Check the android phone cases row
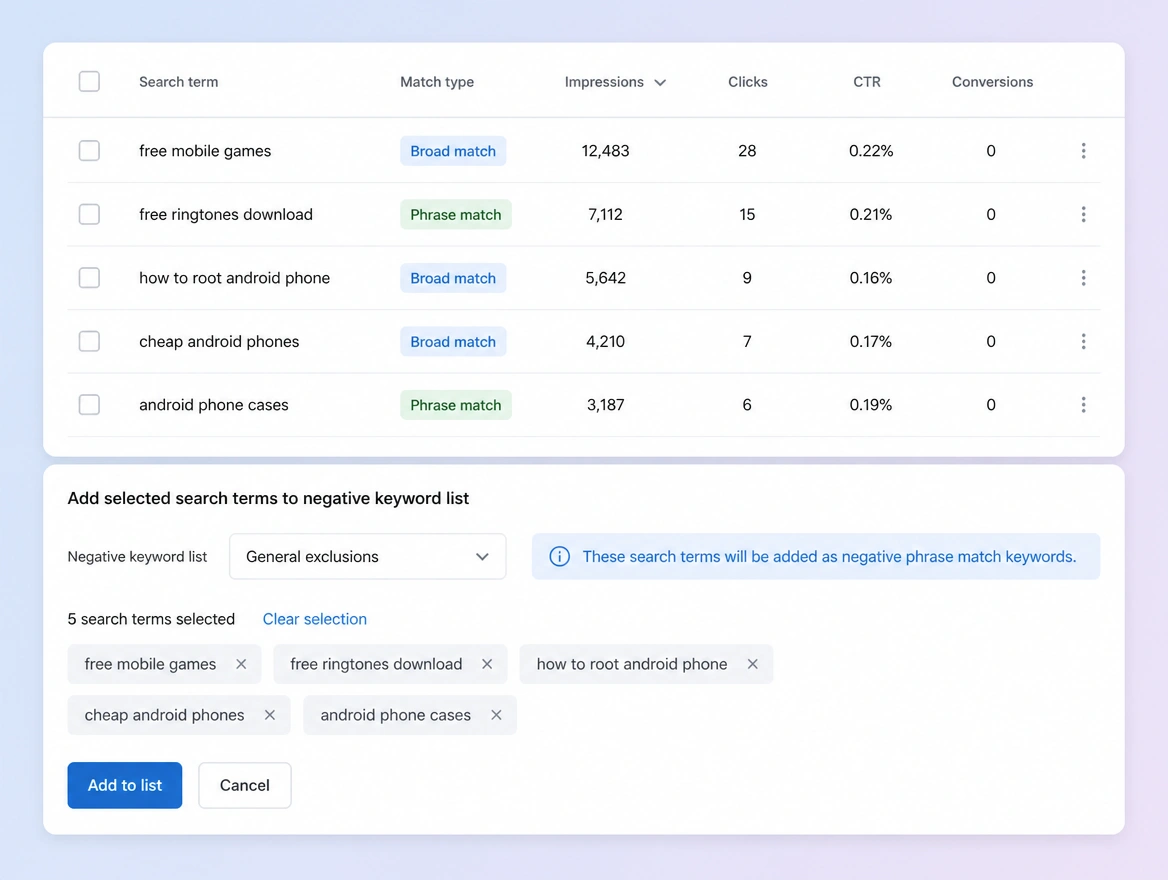The height and width of the screenshot is (880, 1168). click(x=89, y=405)
